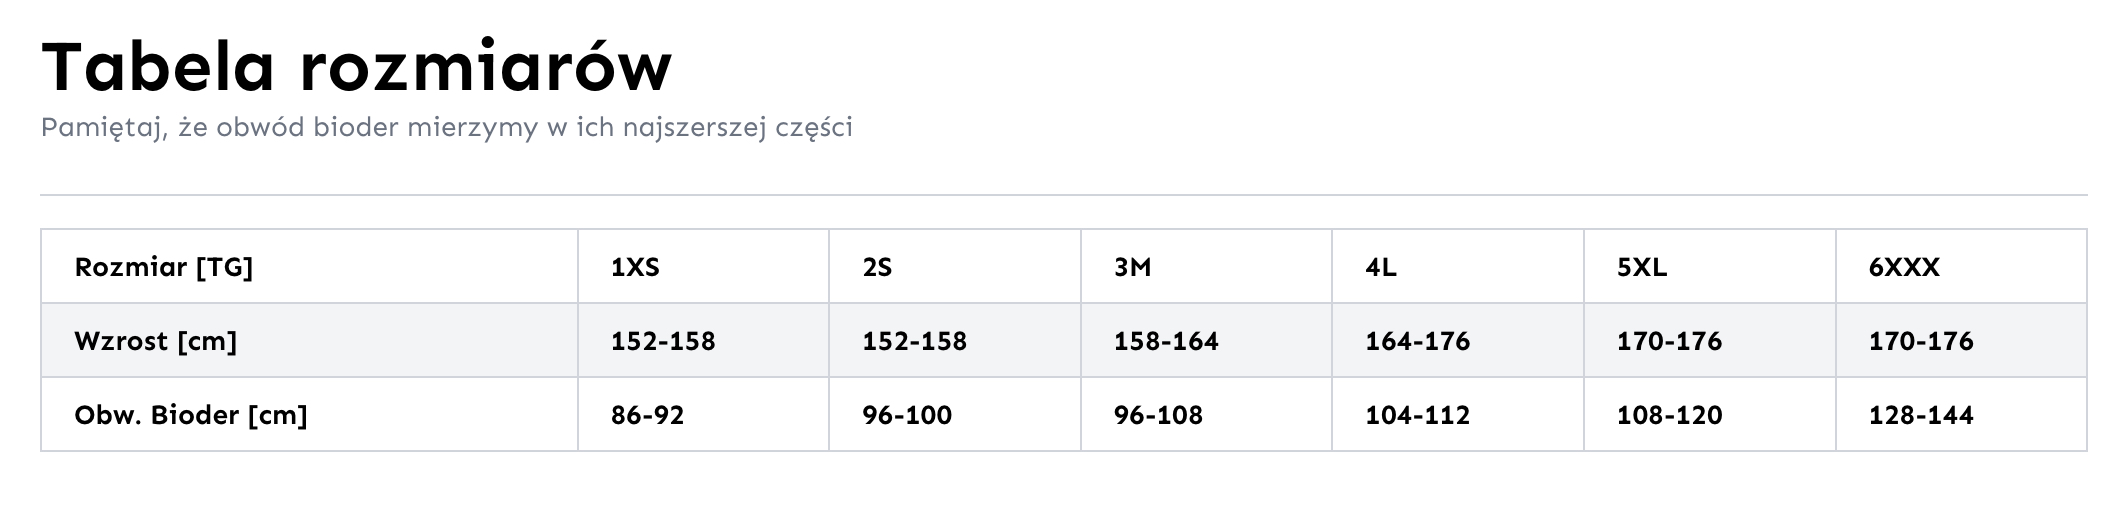Screen dimensions: 2119x530
Task: Click the "Obw. Bioder [cm]" row label
Action: [x=191, y=416]
